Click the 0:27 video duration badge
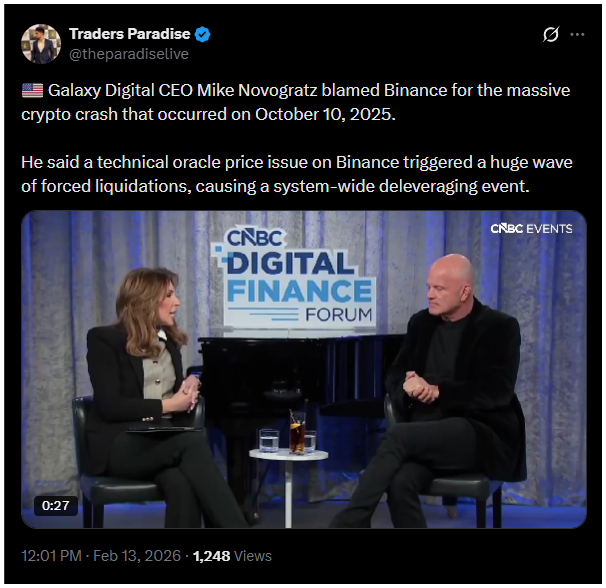Image resolution: width=606 pixels, height=588 pixels. click(56, 506)
